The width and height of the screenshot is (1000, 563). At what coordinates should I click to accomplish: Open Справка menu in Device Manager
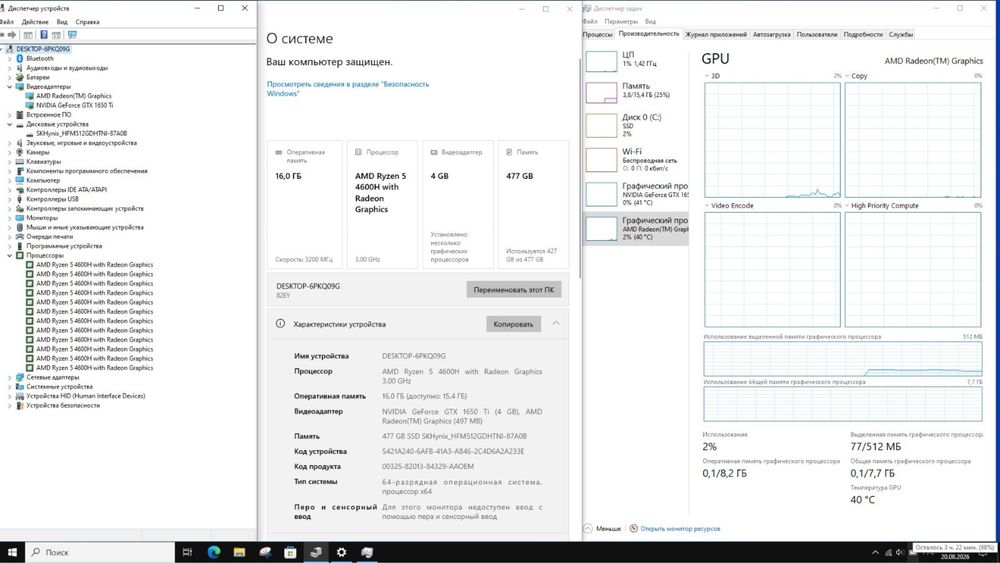87,22
